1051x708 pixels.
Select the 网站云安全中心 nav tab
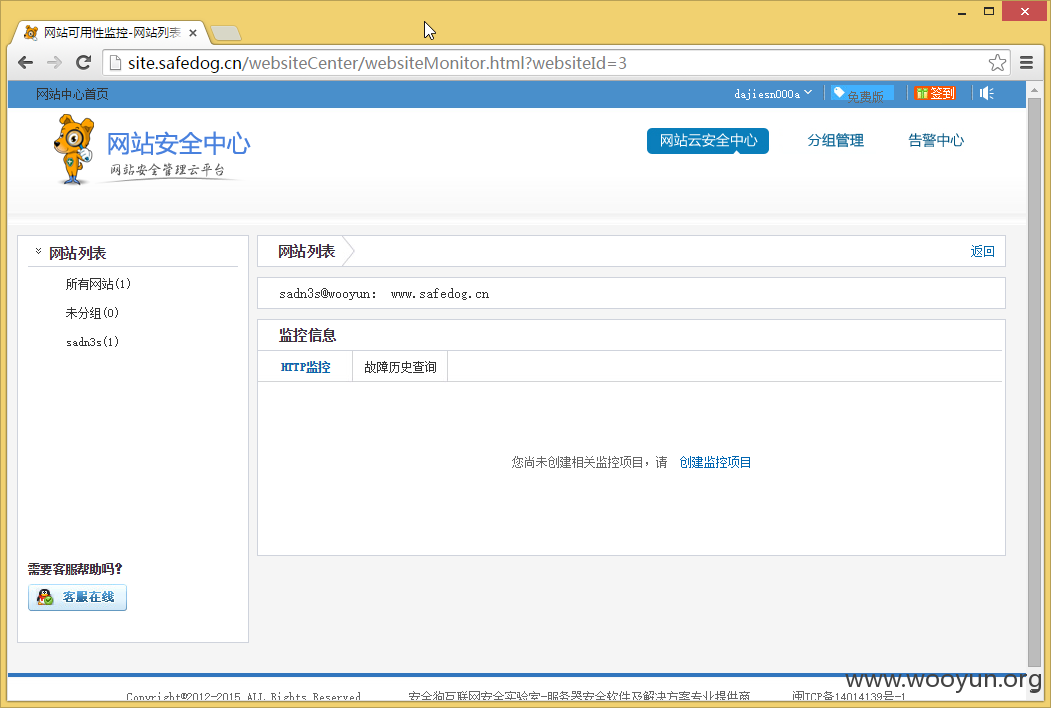708,141
